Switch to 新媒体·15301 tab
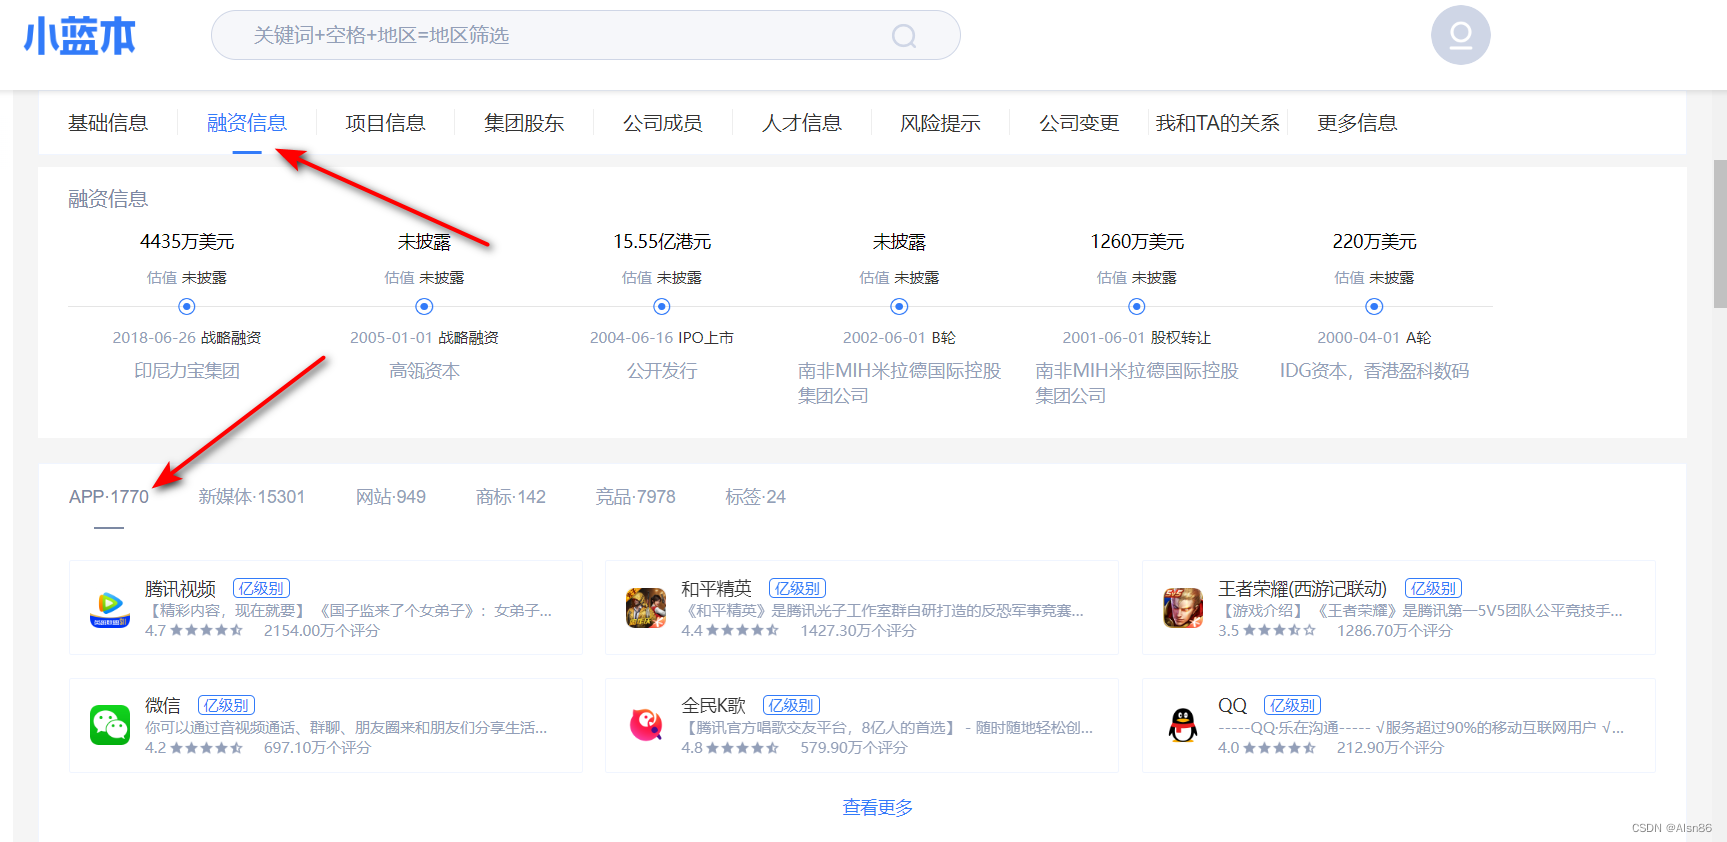Image resolution: width=1727 pixels, height=842 pixels. coord(252,497)
